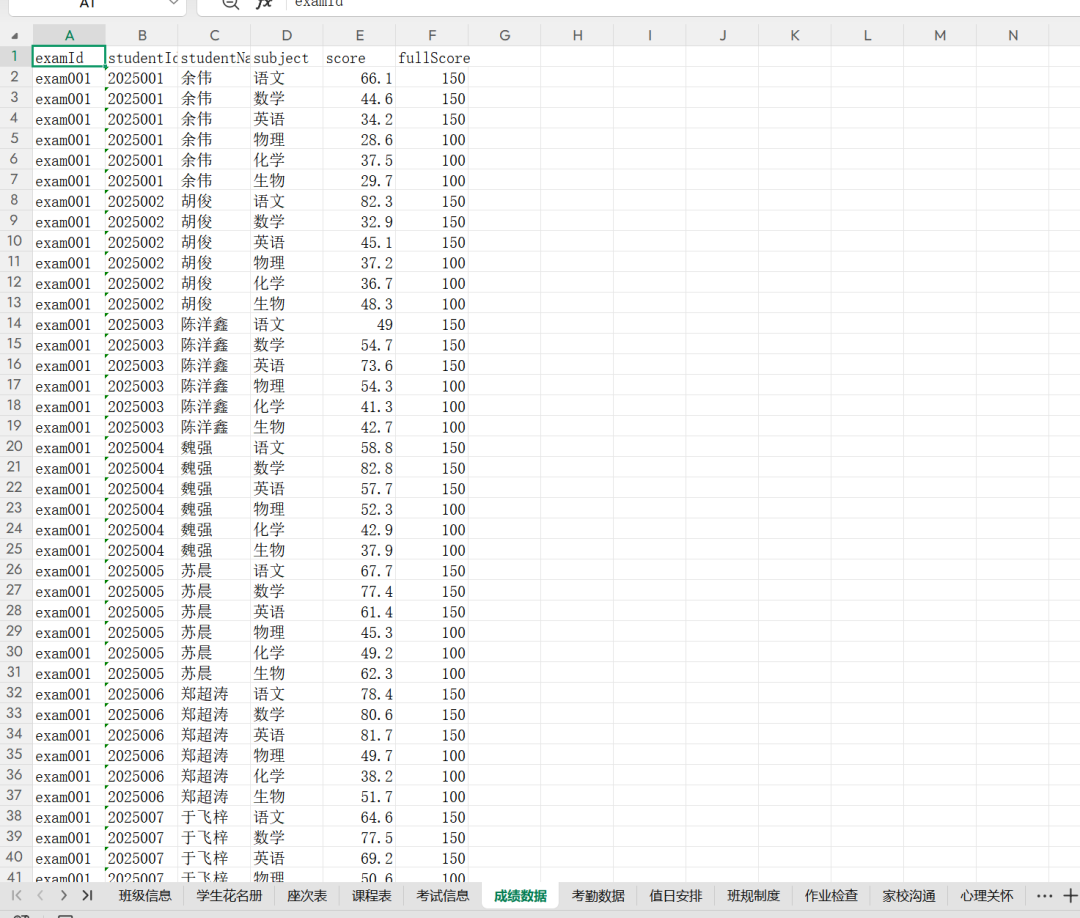Switch to the 考勤数据 sheet tab
Viewport: 1080px width, 918px height.
599,896
